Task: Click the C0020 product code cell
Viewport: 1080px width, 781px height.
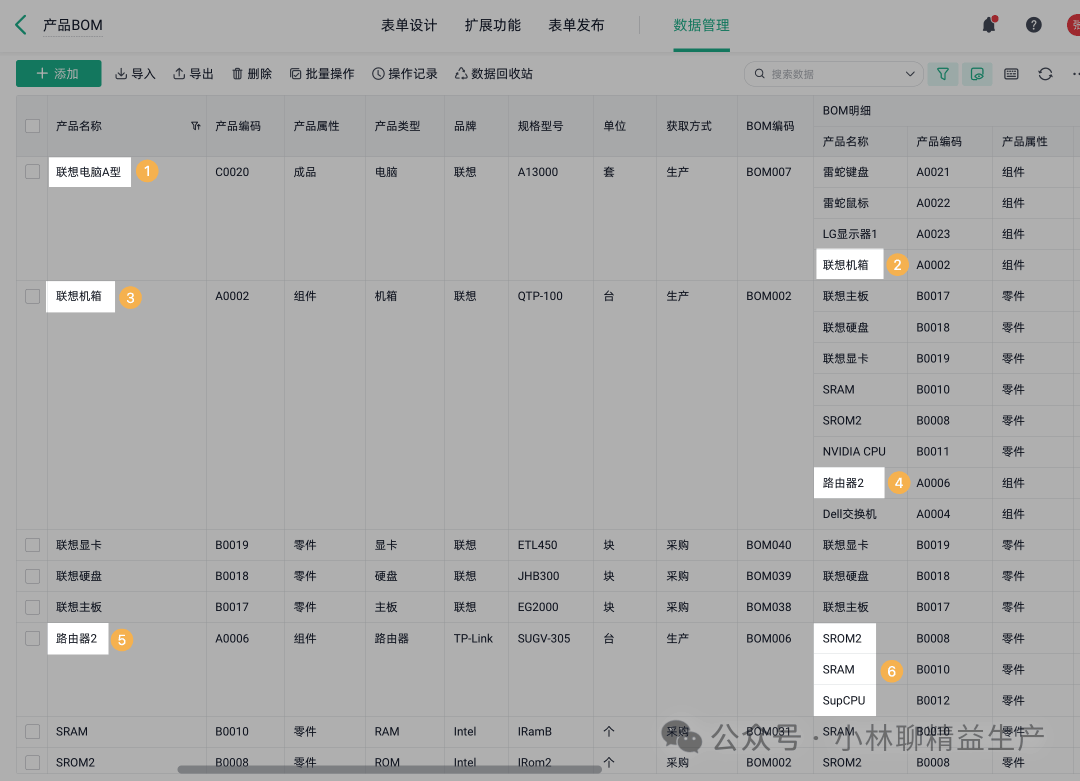Action: [232, 171]
